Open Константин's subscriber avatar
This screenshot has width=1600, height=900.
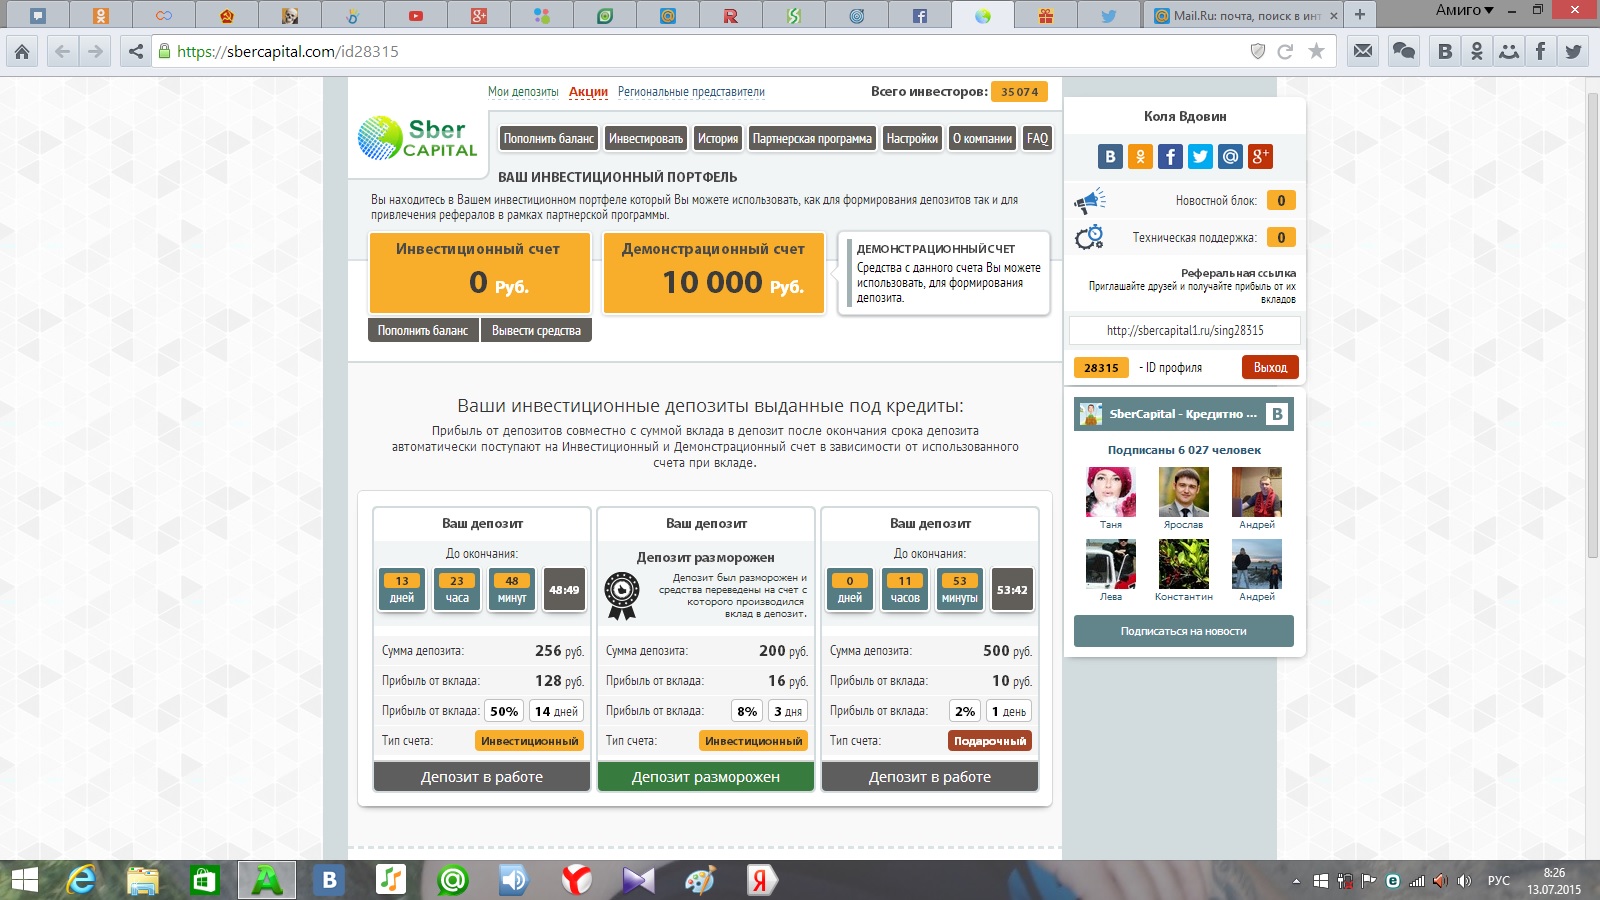point(1184,564)
